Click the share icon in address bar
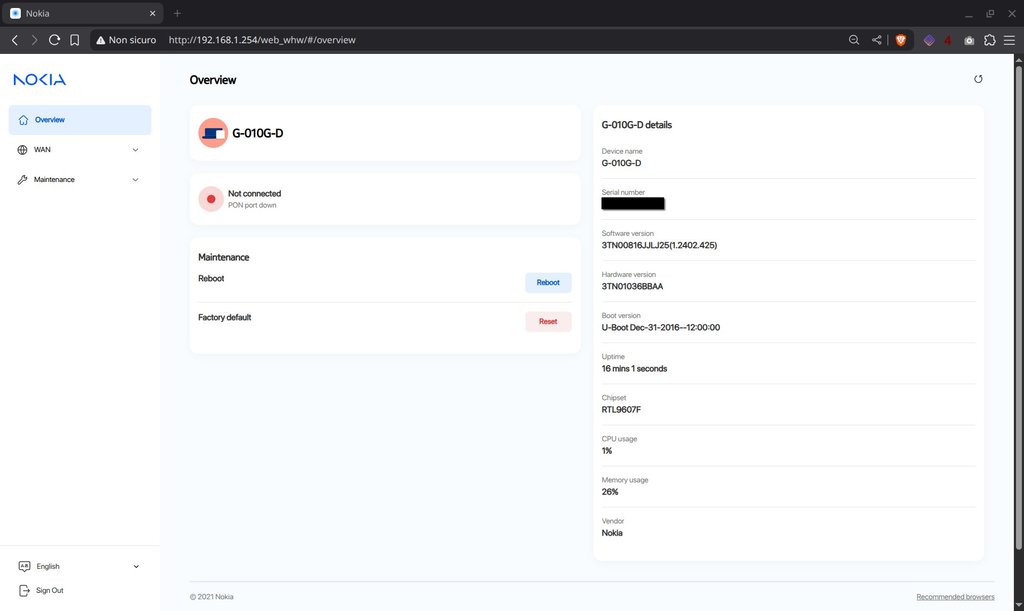Image resolution: width=1024 pixels, height=611 pixels. pyautogui.click(x=877, y=40)
